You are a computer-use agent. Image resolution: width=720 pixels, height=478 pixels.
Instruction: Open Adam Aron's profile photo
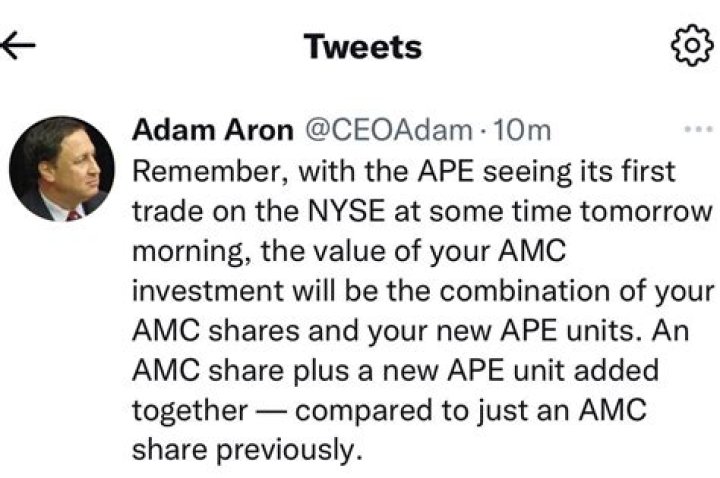(62, 168)
